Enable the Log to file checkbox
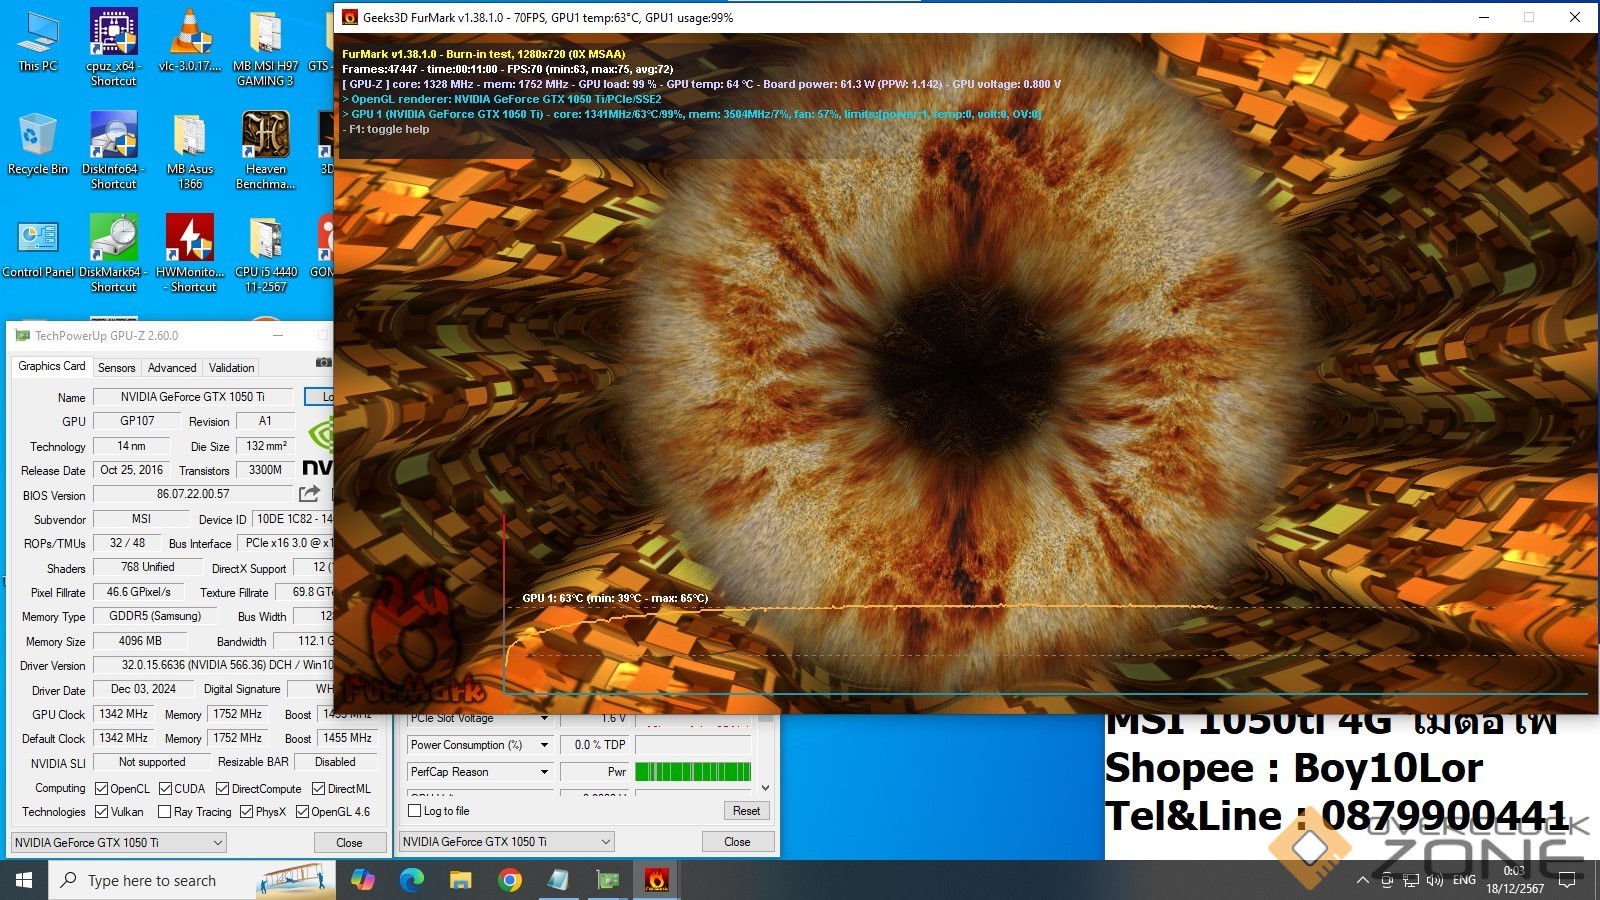This screenshot has height=900, width=1600. coord(415,811)
